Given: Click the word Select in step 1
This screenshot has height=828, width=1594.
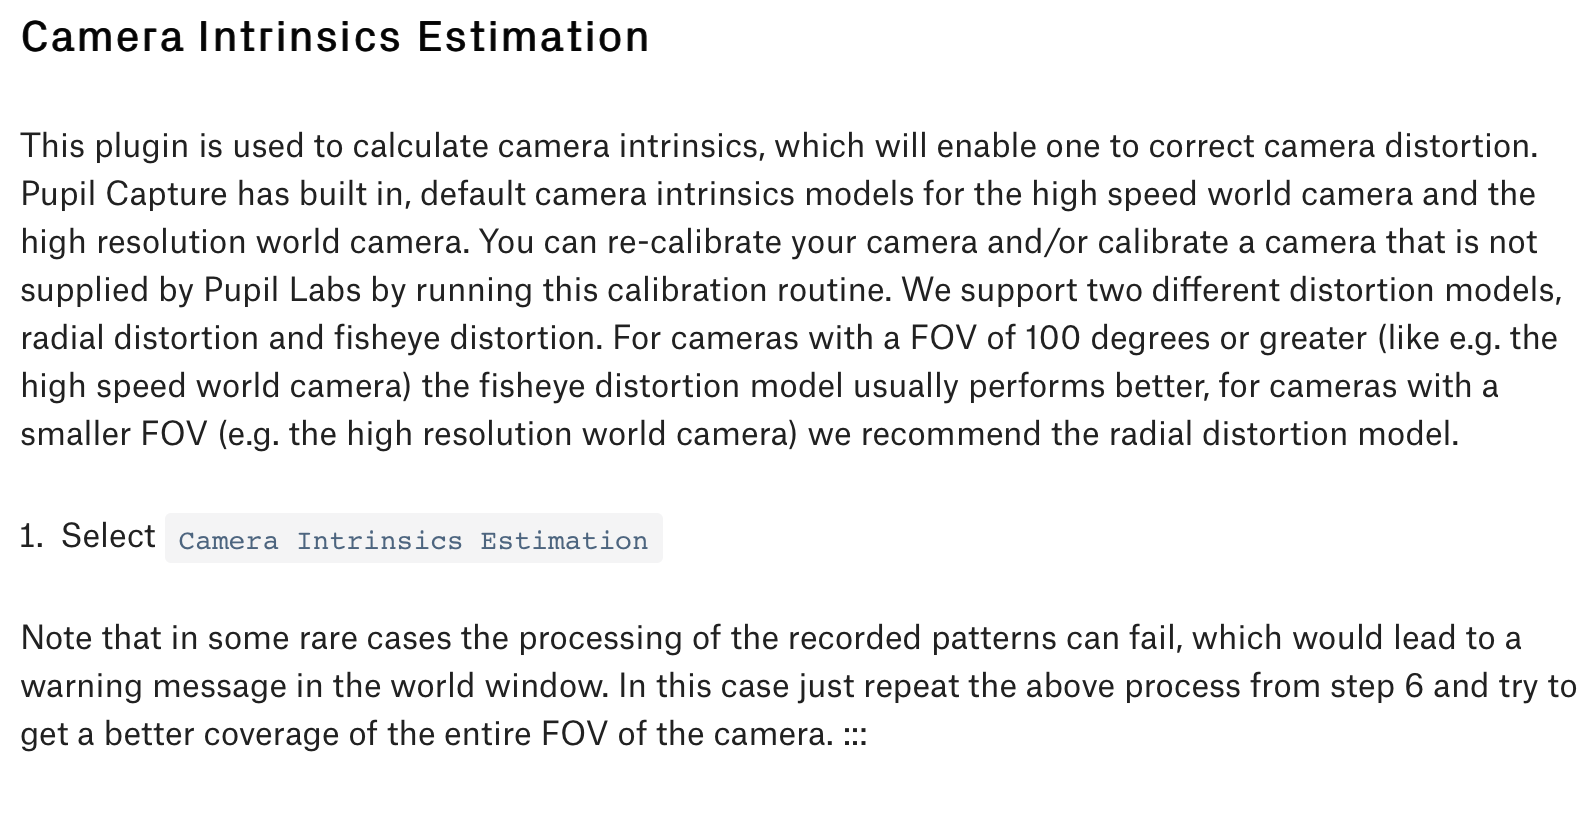Looking at the screenshot, I should [x=108, y=536].
